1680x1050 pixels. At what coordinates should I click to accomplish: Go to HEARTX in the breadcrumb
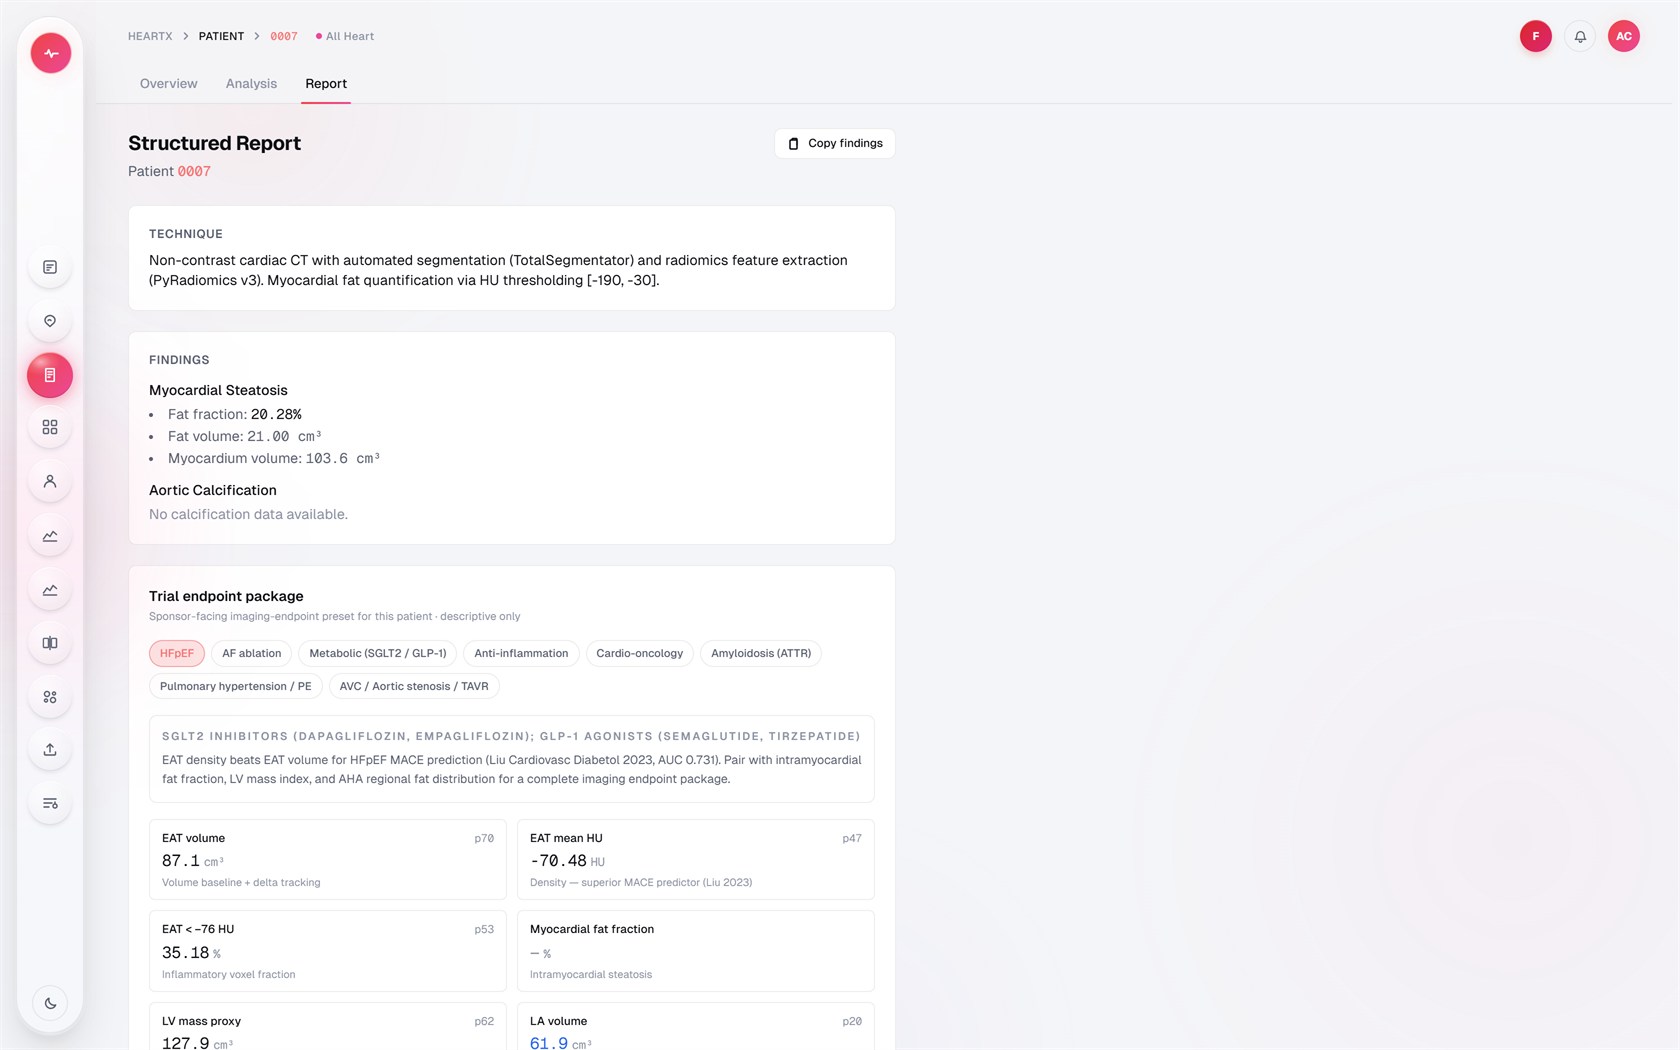point(150,36)
